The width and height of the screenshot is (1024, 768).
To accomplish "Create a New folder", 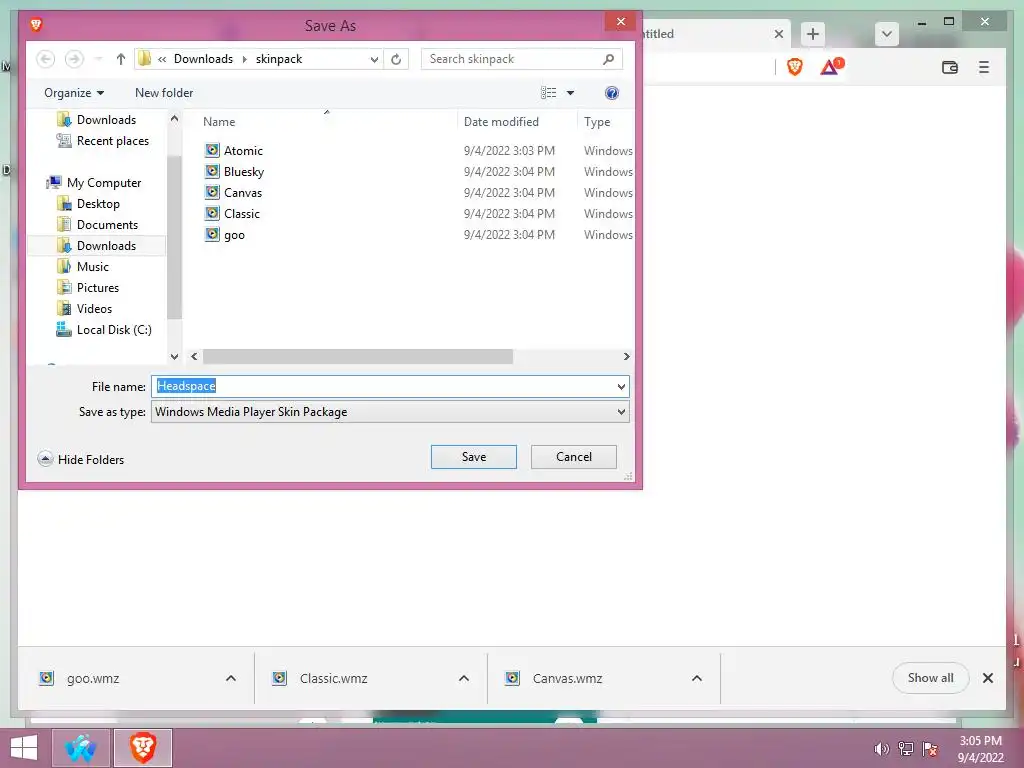I will (164, 93).
